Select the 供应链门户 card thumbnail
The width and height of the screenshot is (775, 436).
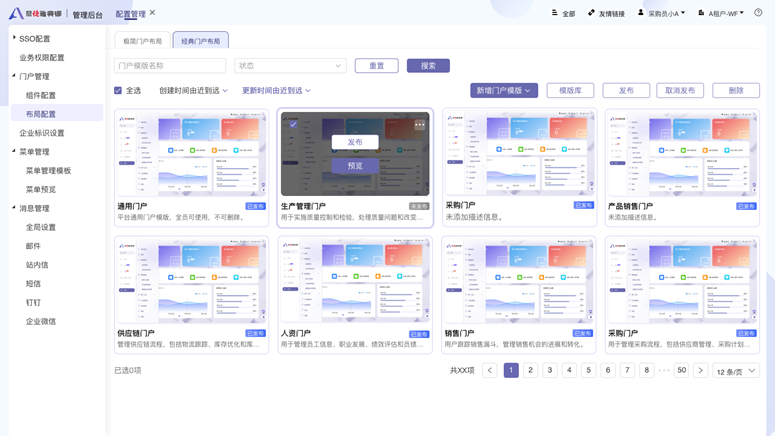click(x=191, y=281)
